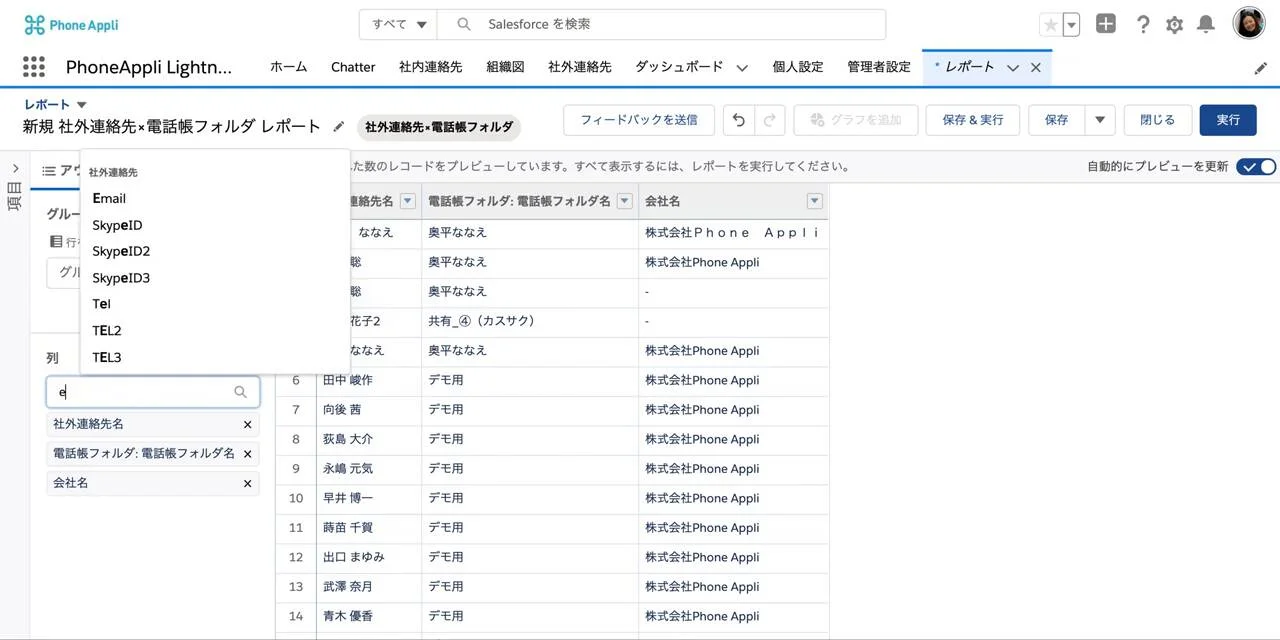
Task: Select Email from the field suggestions
Action: pos(215,199)
